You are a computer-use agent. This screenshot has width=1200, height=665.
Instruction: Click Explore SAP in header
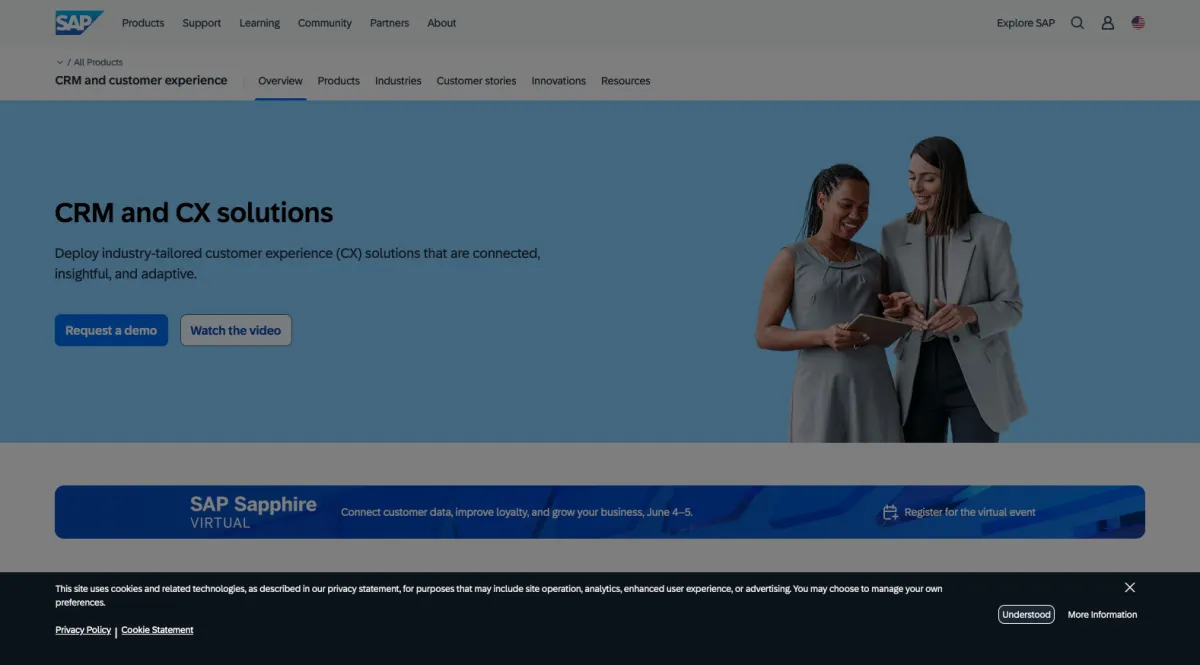(x=1026, y=23)
